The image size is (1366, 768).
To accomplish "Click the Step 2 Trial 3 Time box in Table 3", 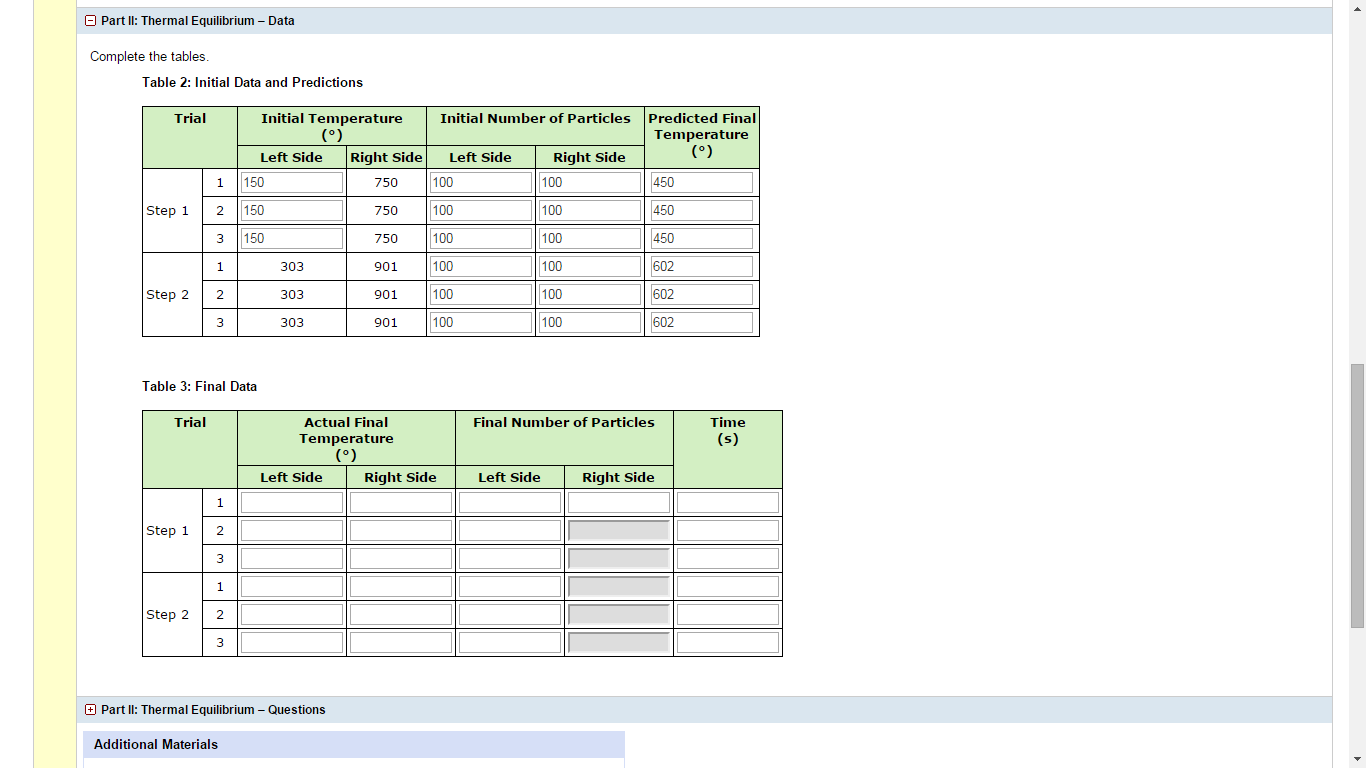I will 727,641.
